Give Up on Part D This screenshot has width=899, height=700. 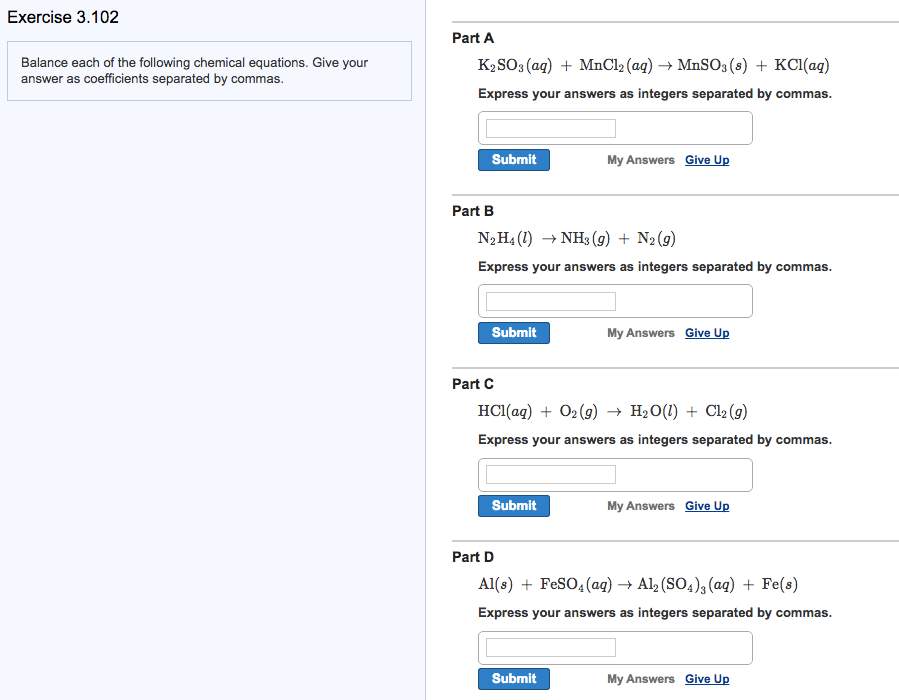tap(707, 678)
